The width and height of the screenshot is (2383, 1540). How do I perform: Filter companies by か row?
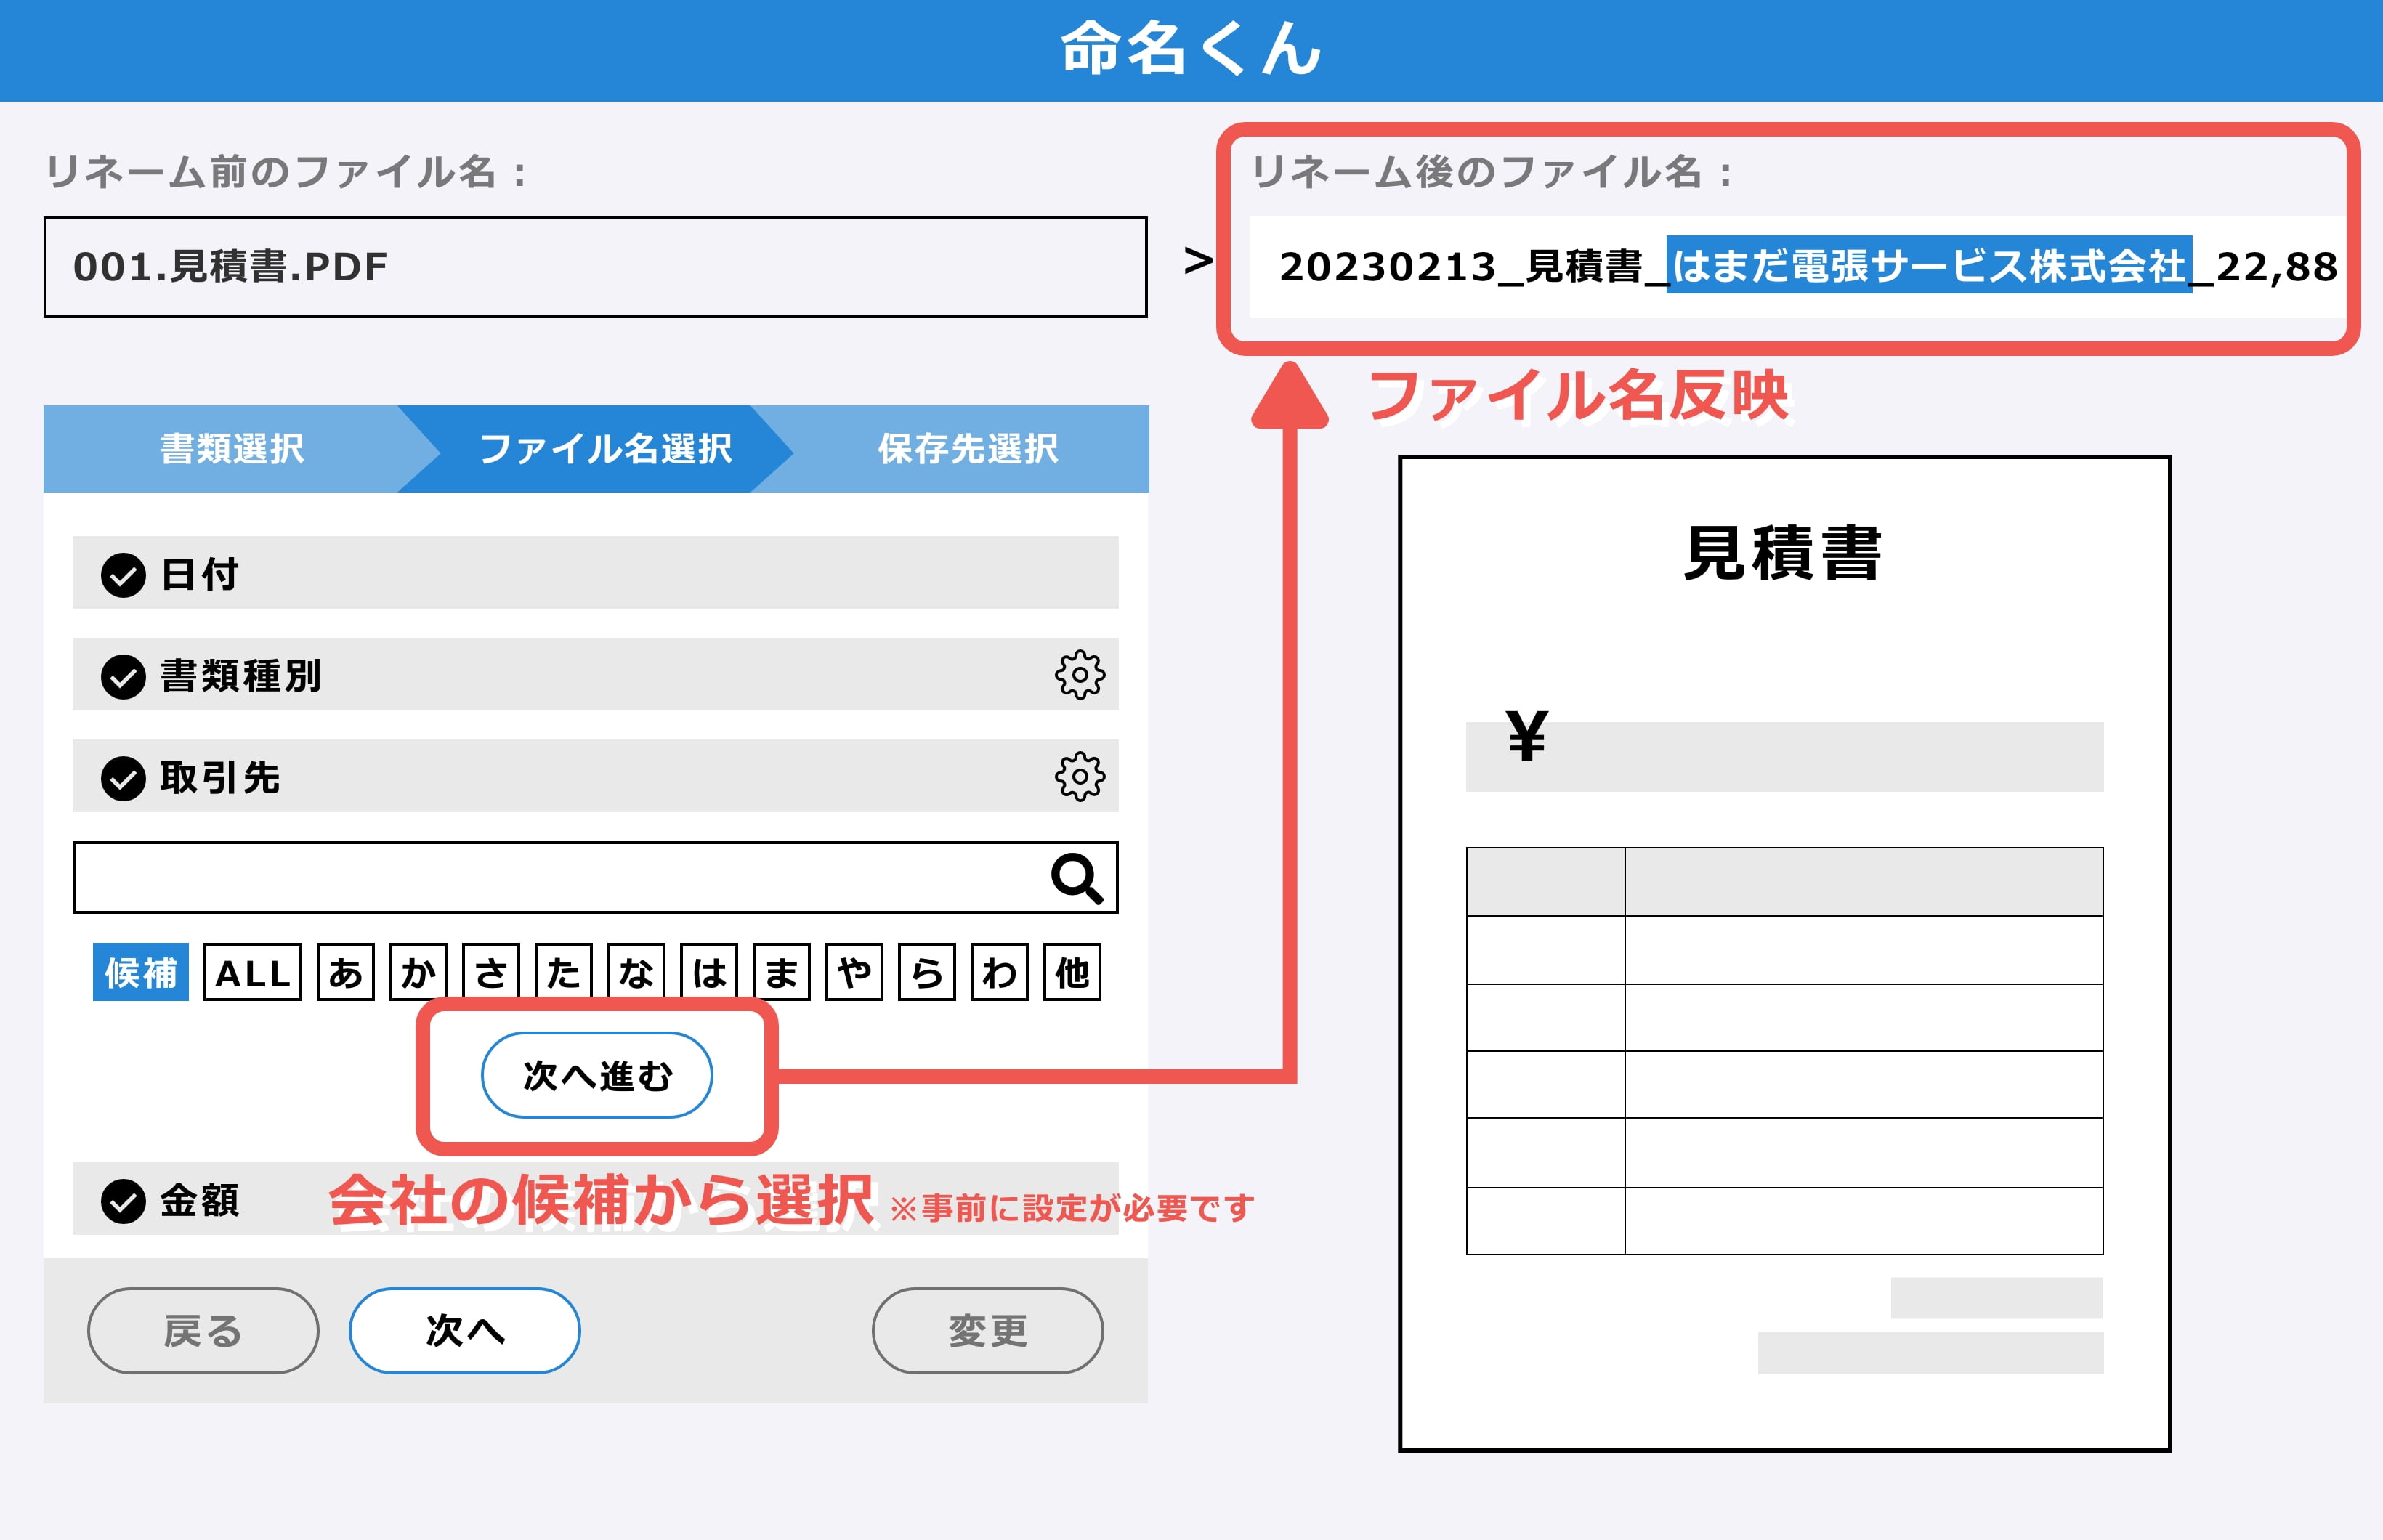[418, 972]
